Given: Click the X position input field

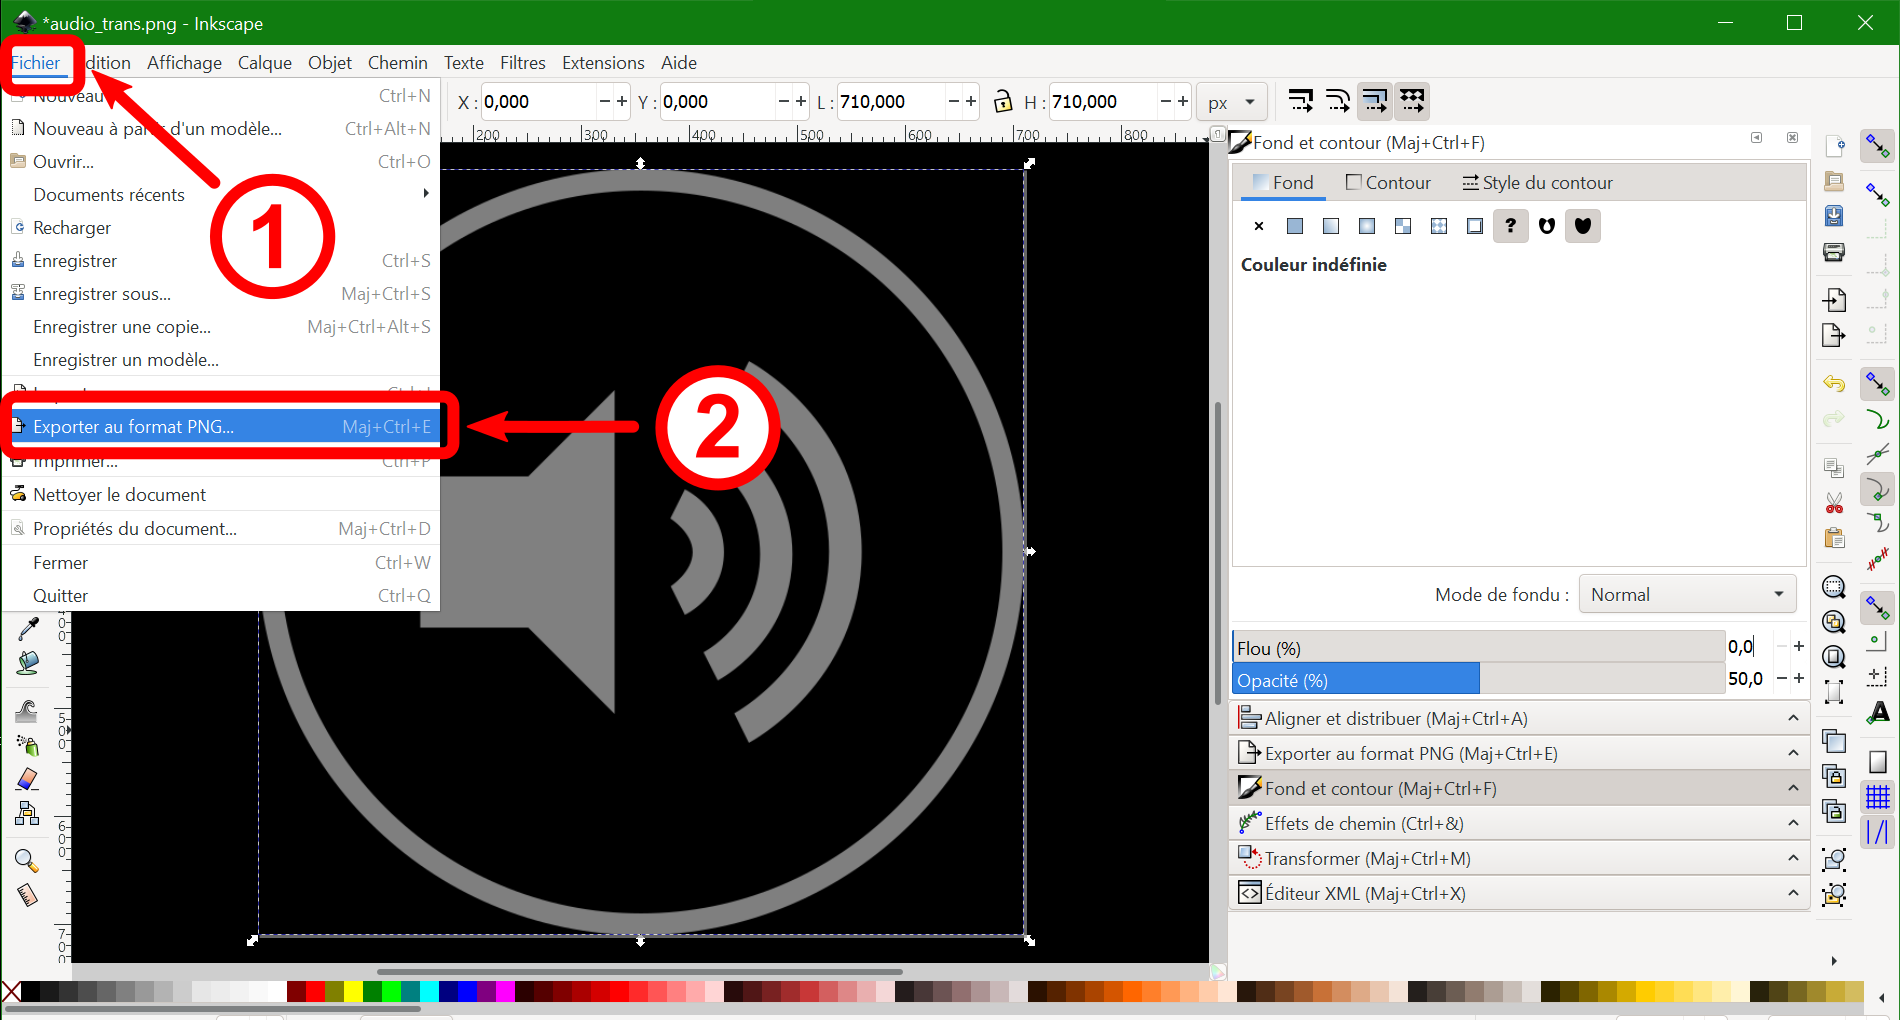Looking at the screenshot, I should click(538, 102).
